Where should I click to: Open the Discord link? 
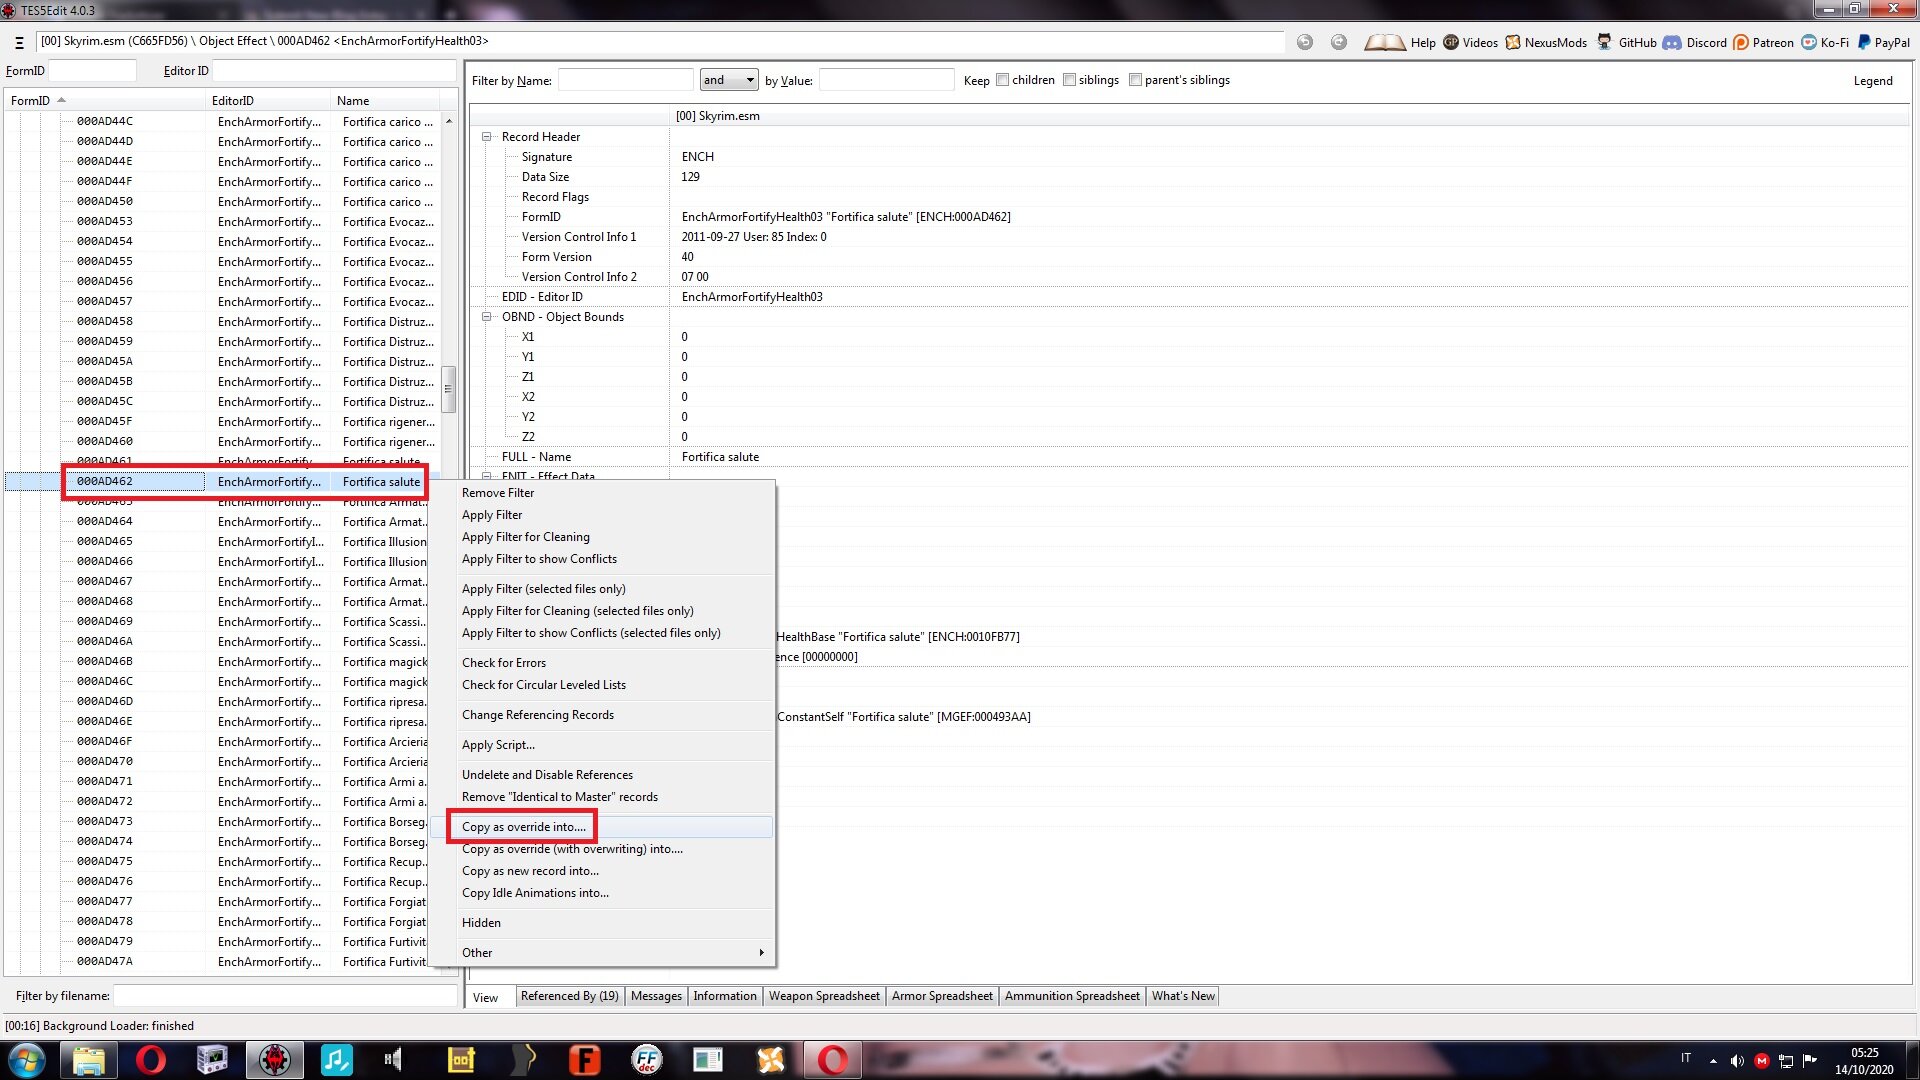1695,43
